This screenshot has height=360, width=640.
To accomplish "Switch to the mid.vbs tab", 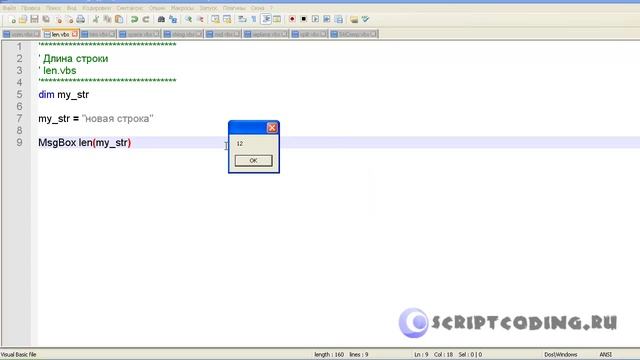I will [x=223, y=34].
